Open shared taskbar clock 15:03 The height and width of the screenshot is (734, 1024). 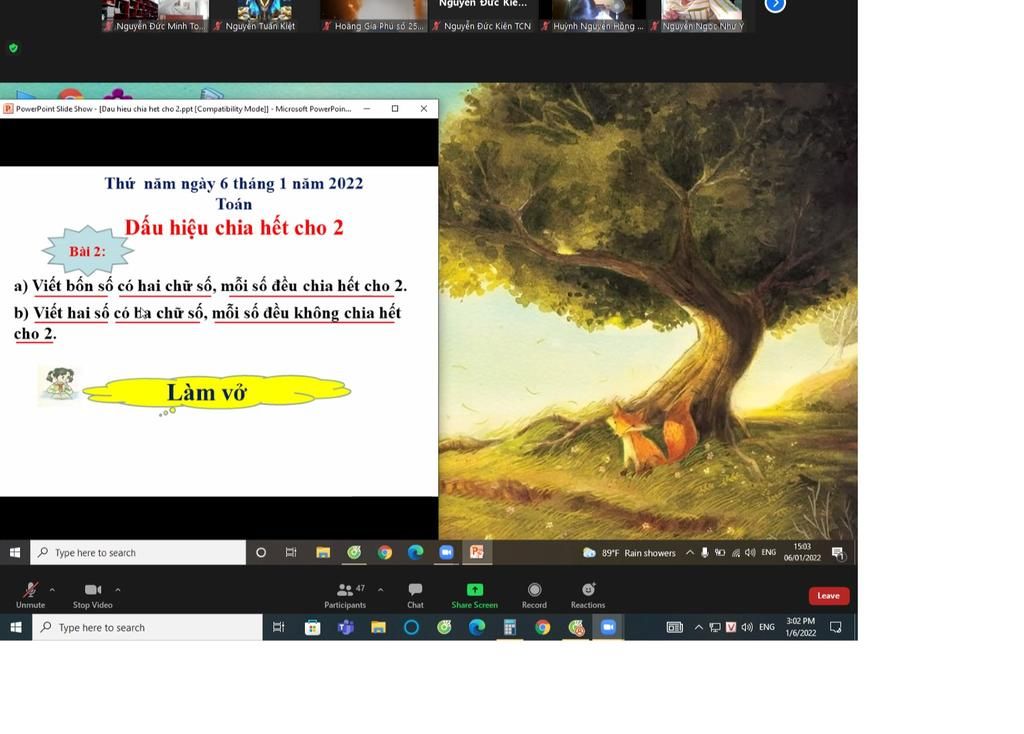(x=802, y=552)
